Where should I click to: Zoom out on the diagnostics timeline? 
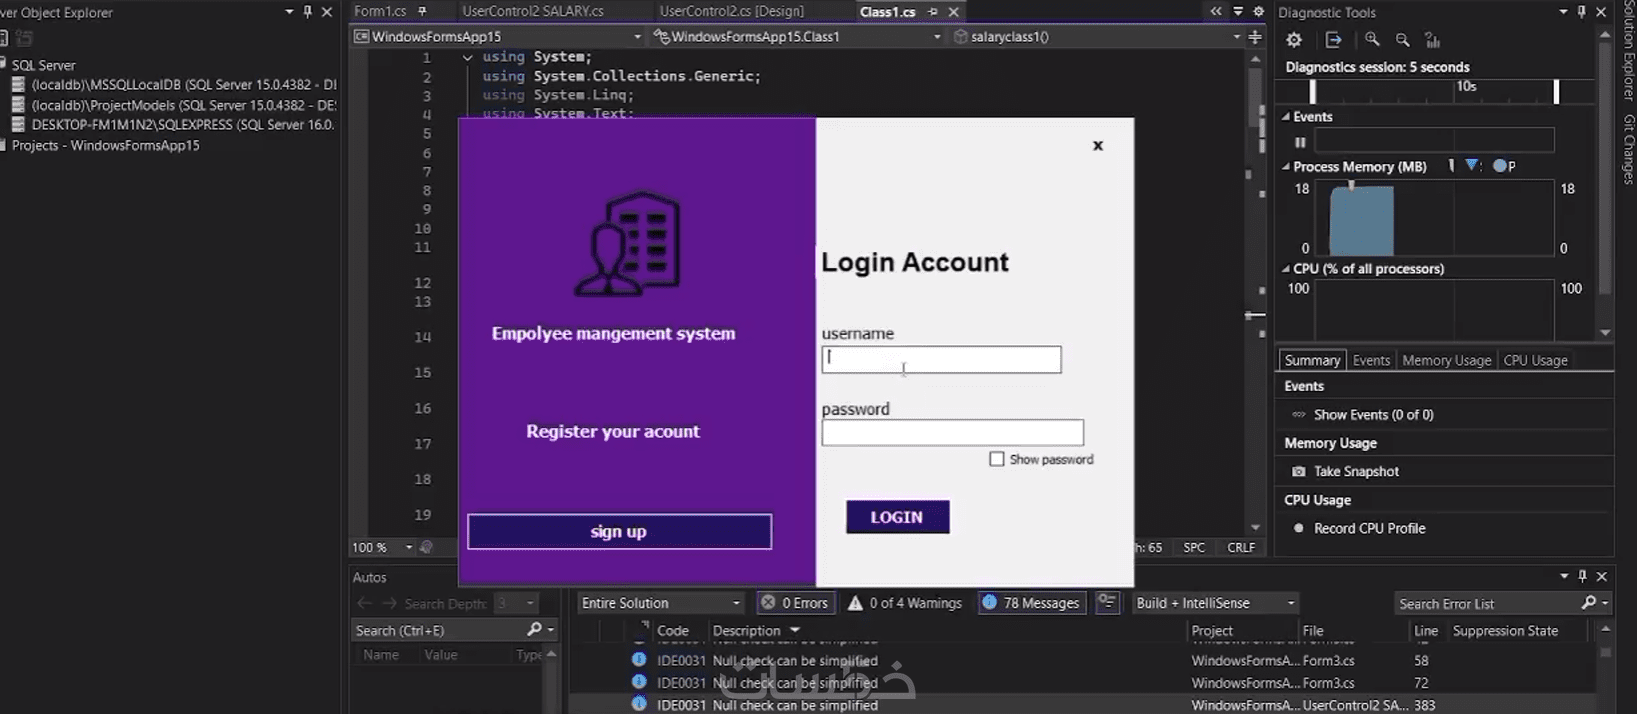pyautogui.click(x=1402, y=40)
